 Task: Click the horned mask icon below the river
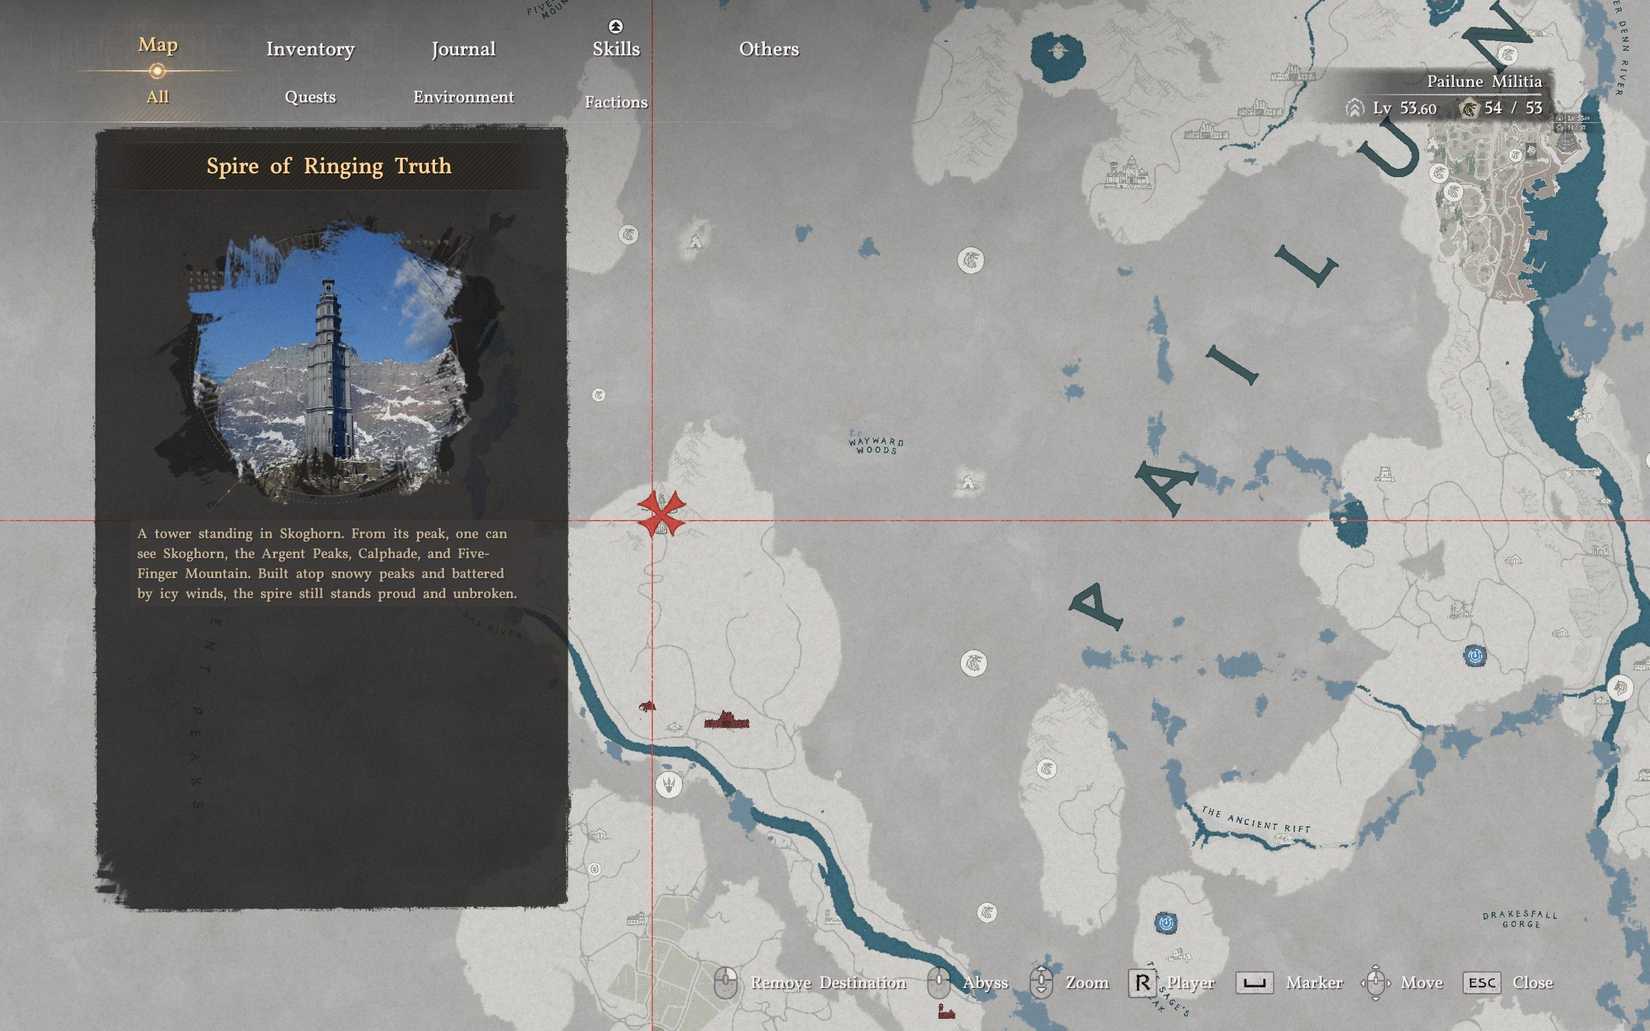tap(669, 784)
